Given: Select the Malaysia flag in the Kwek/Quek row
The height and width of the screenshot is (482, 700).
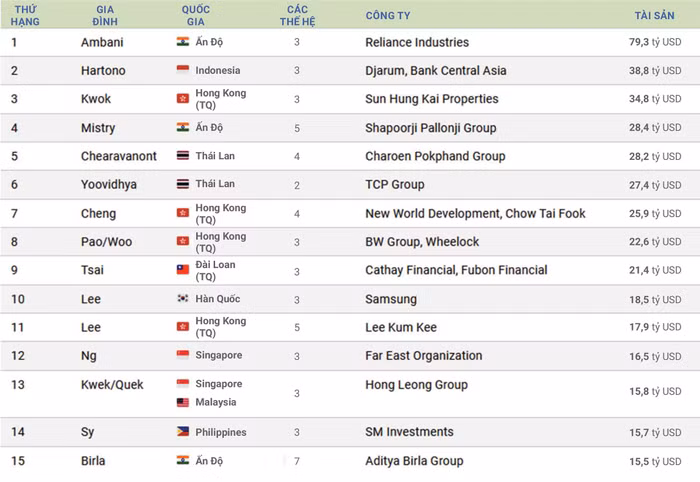Looking at the screenshot, I should 183,402.
